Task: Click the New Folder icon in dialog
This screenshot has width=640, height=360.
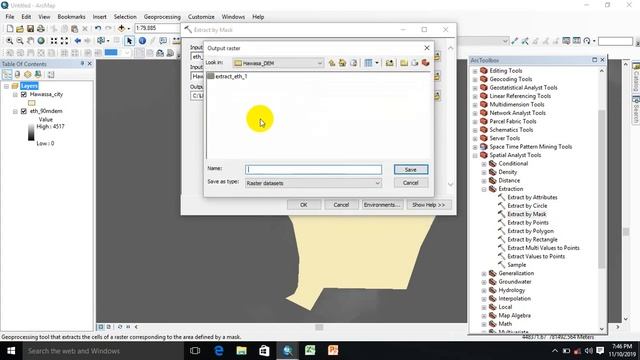Action: [404, 63]
